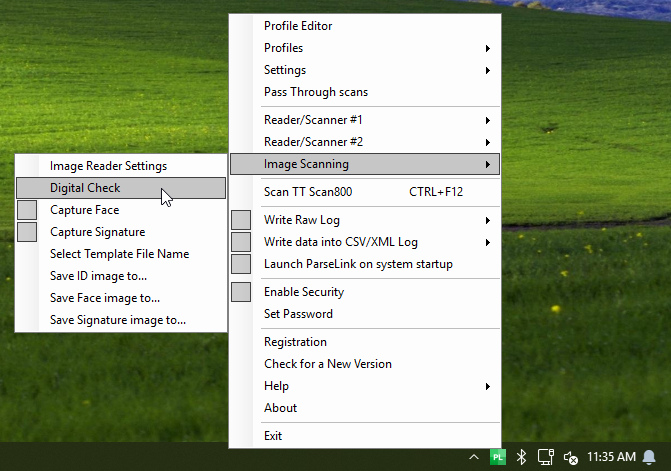Toggle the Capture Signature checkbox
Screen dimensions: 671x471
(x=27, y=232)
